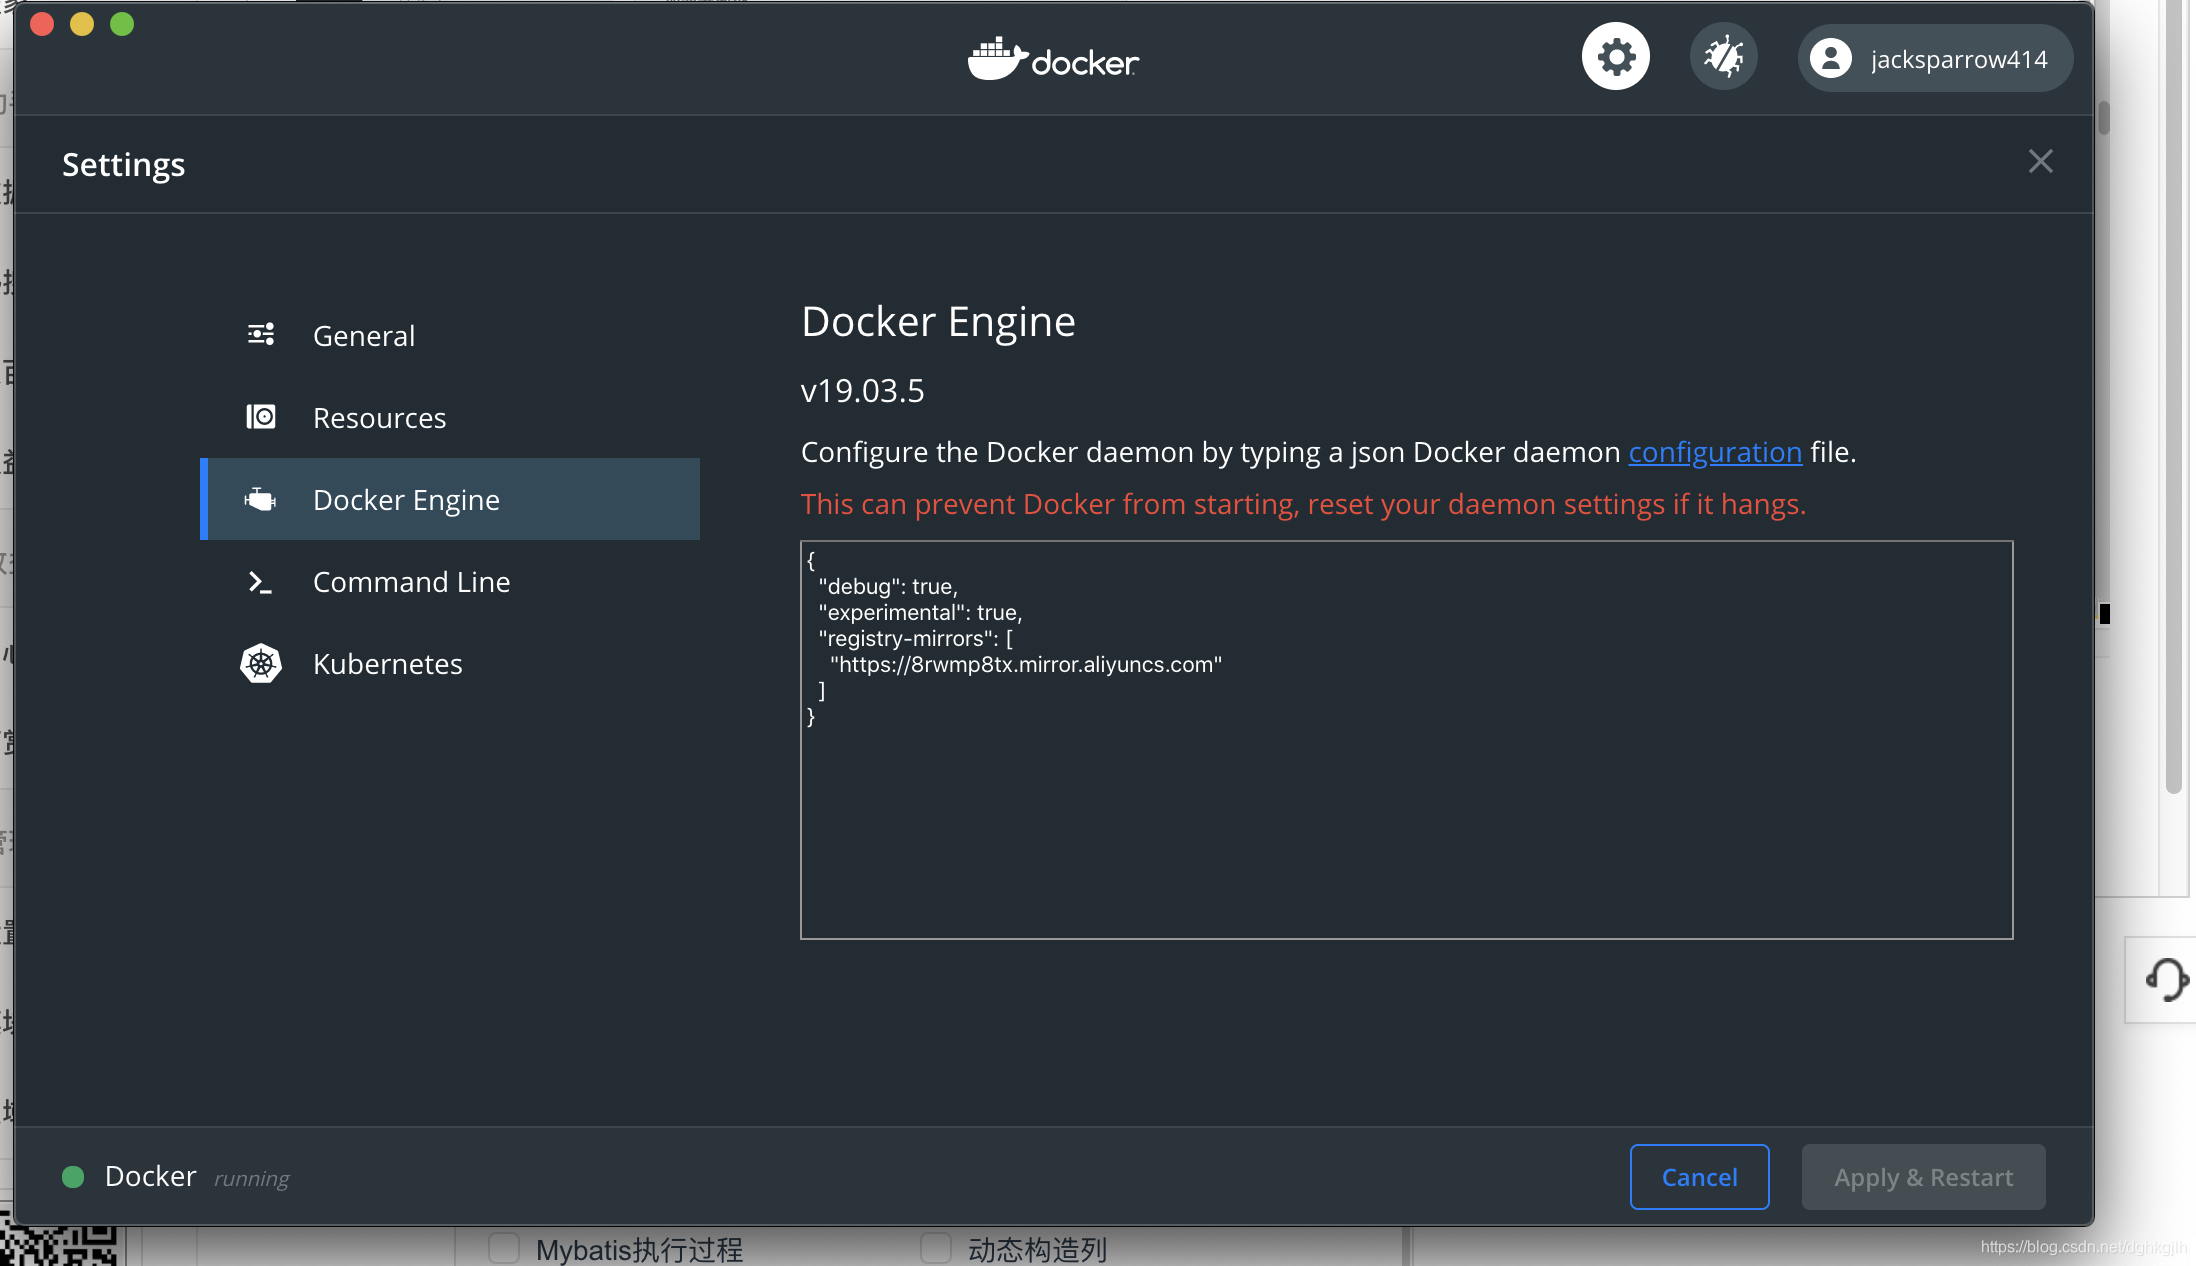2196x1266 pixels.
Task: Click the macOS green zoom window button
Action: click(x=122, y=24)
